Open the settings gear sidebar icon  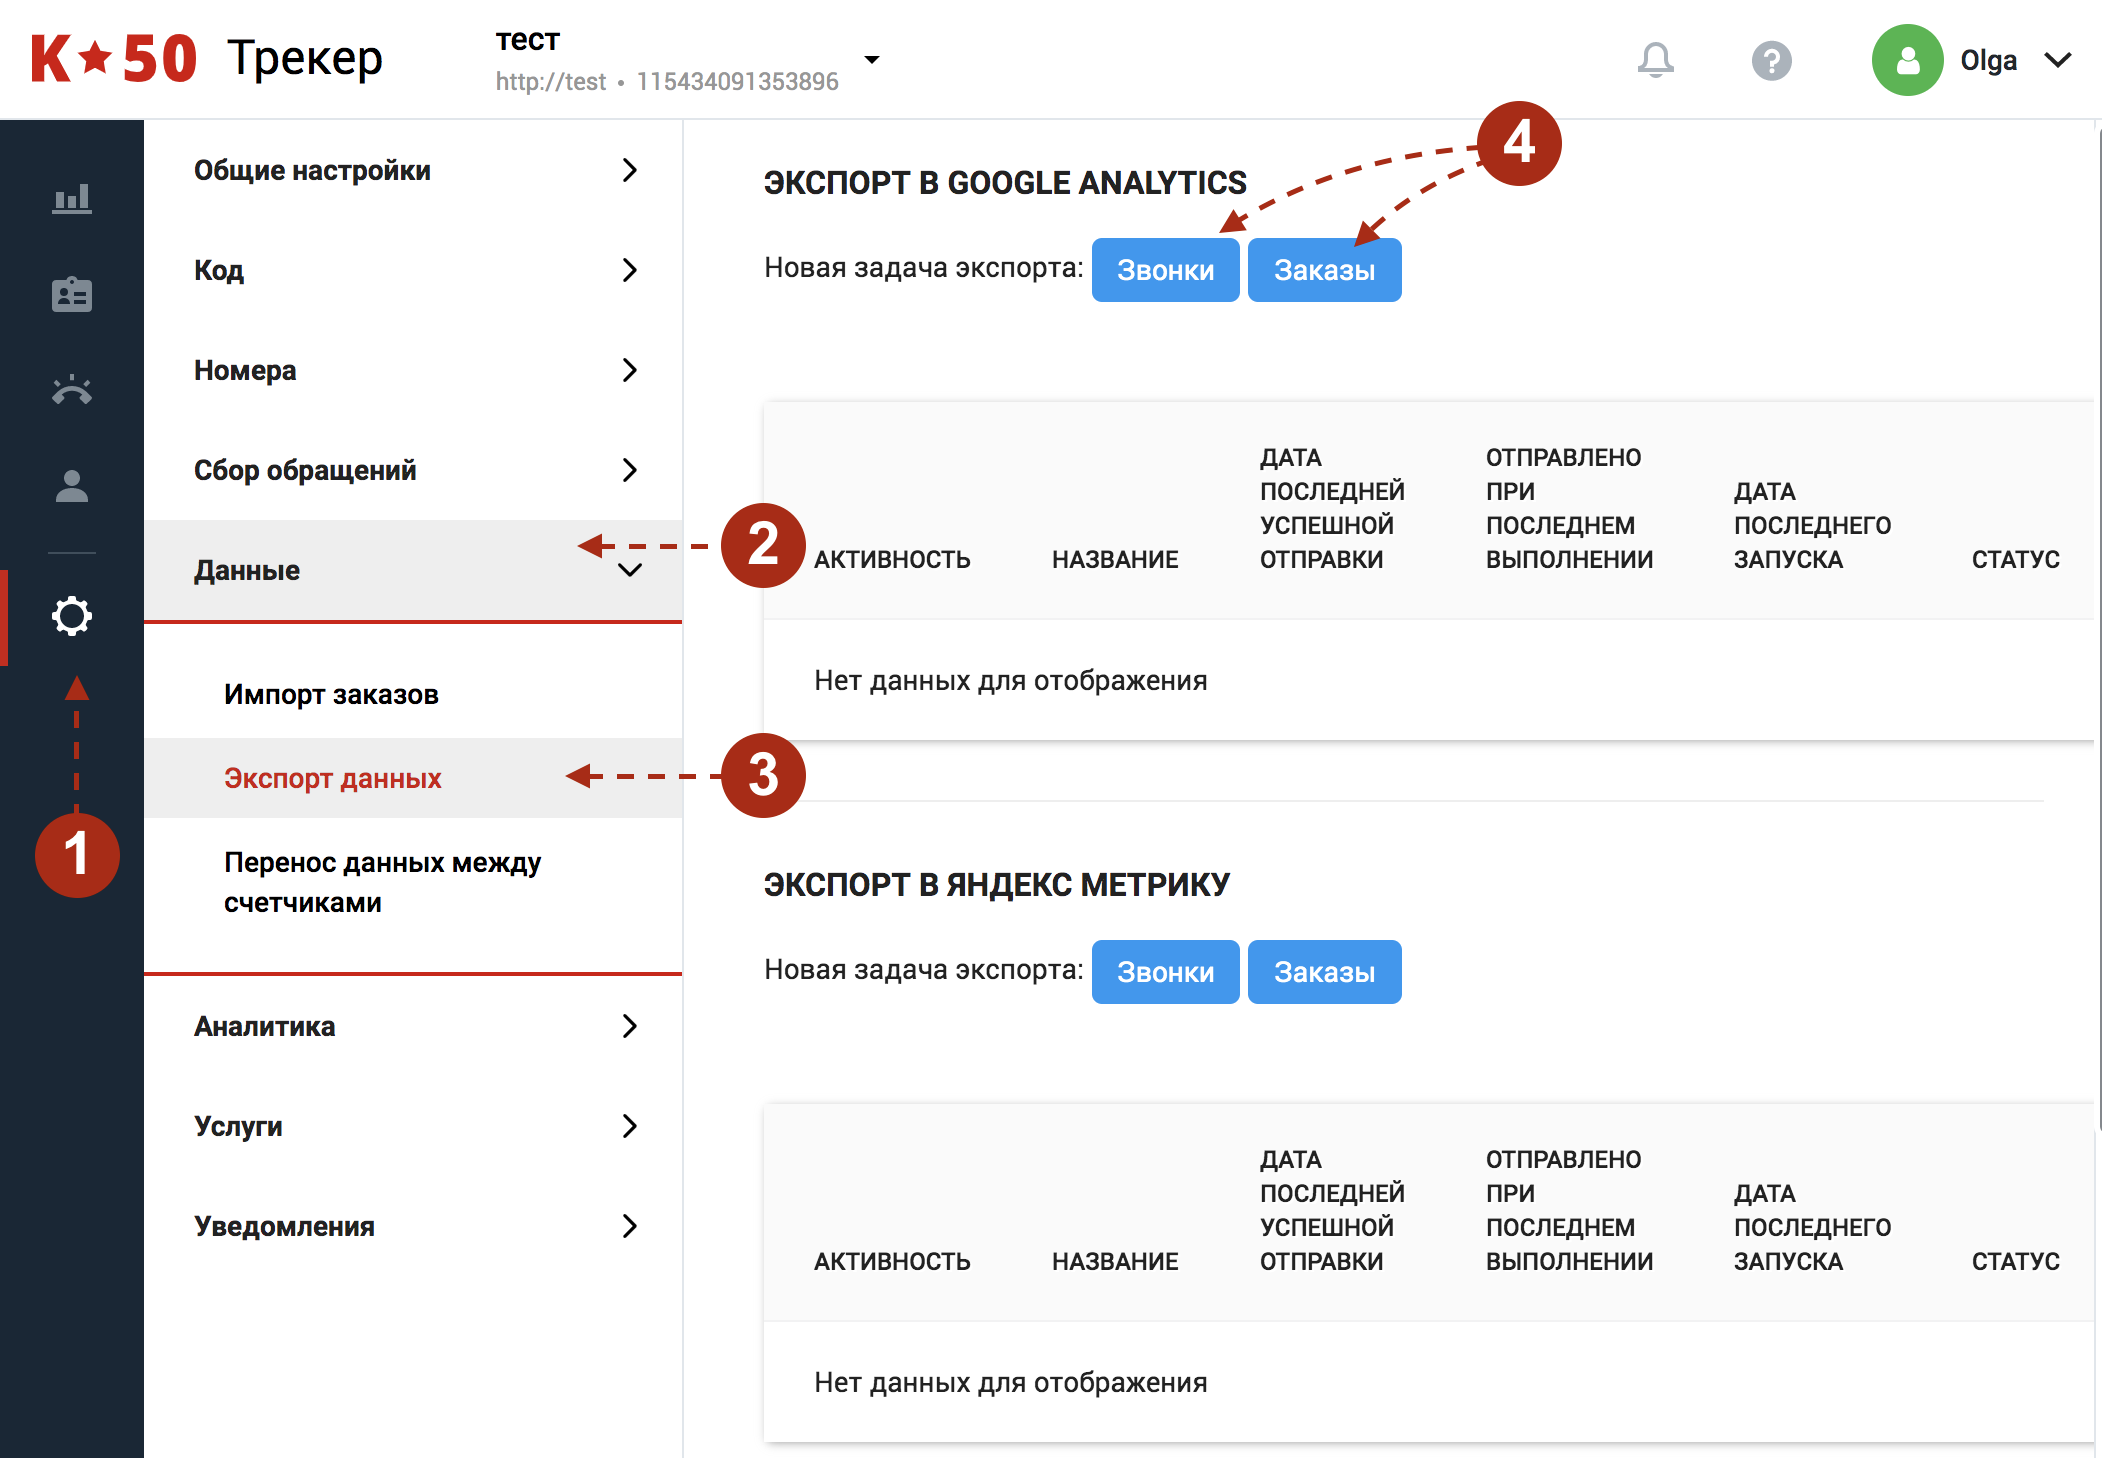click(x=72, y=616)
